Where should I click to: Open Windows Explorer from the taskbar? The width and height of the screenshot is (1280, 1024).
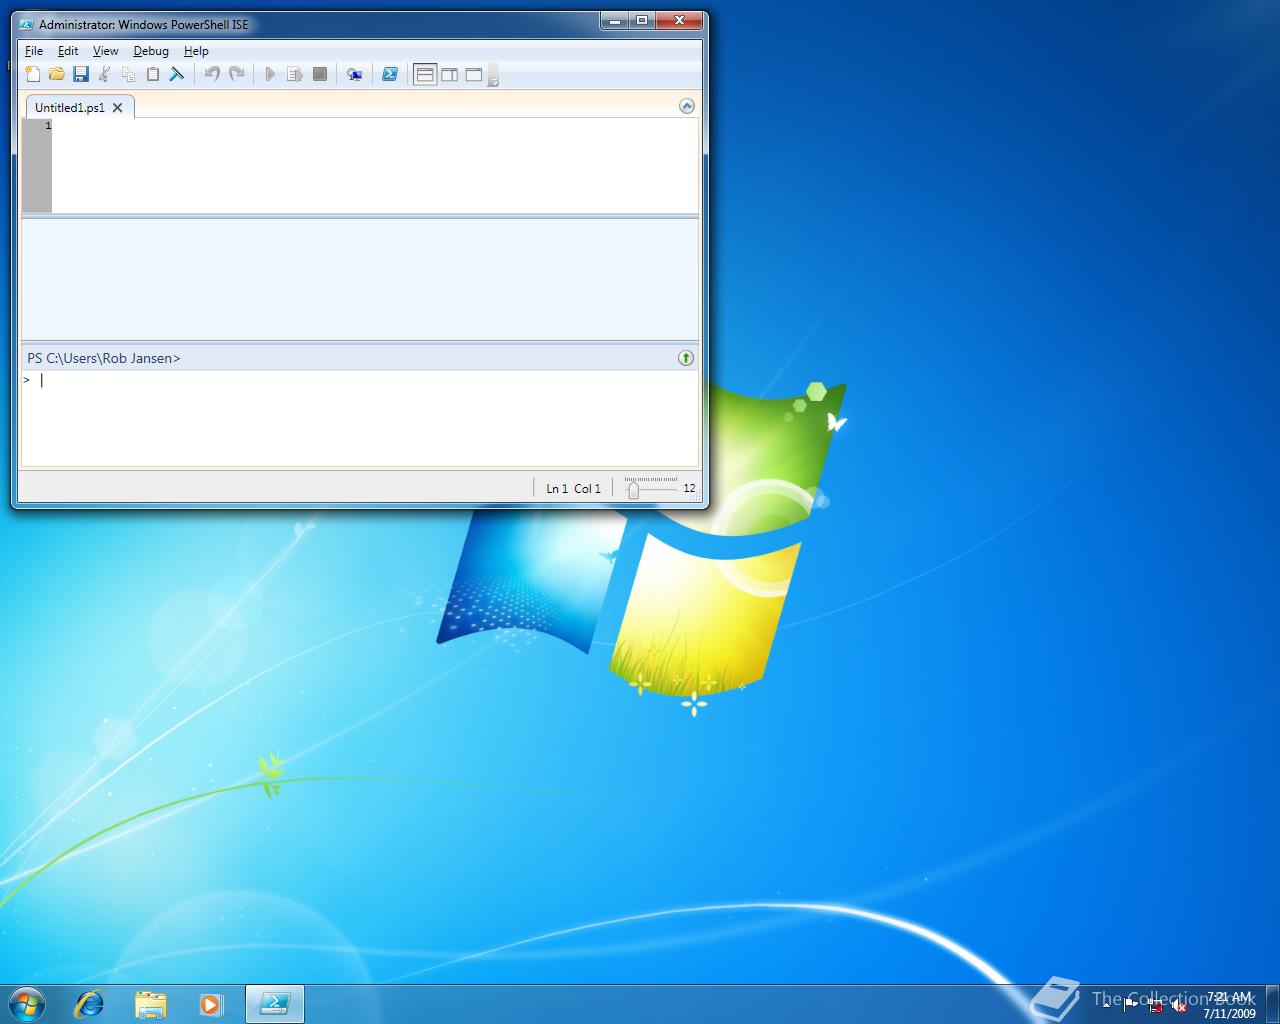tap(151, 1004)
